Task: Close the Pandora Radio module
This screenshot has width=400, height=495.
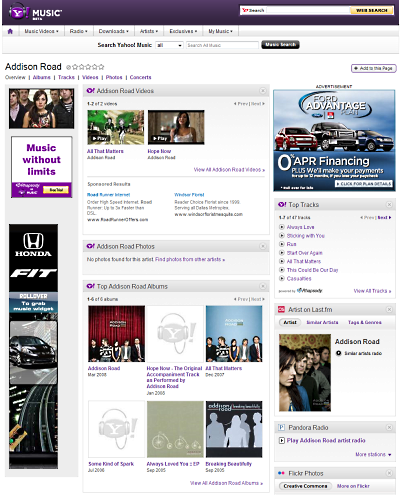Action: pyautogui.click(x=389, y=427)
